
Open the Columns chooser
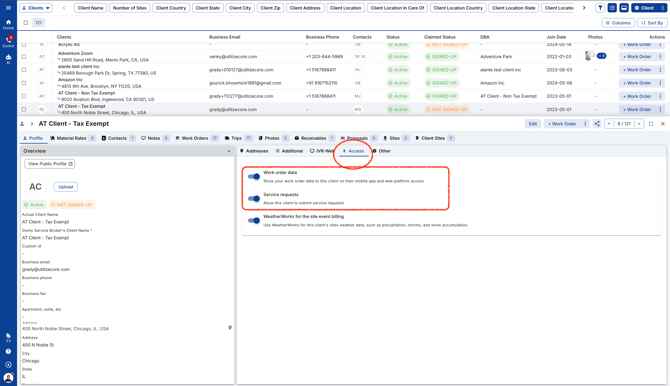tap(618, 23)
